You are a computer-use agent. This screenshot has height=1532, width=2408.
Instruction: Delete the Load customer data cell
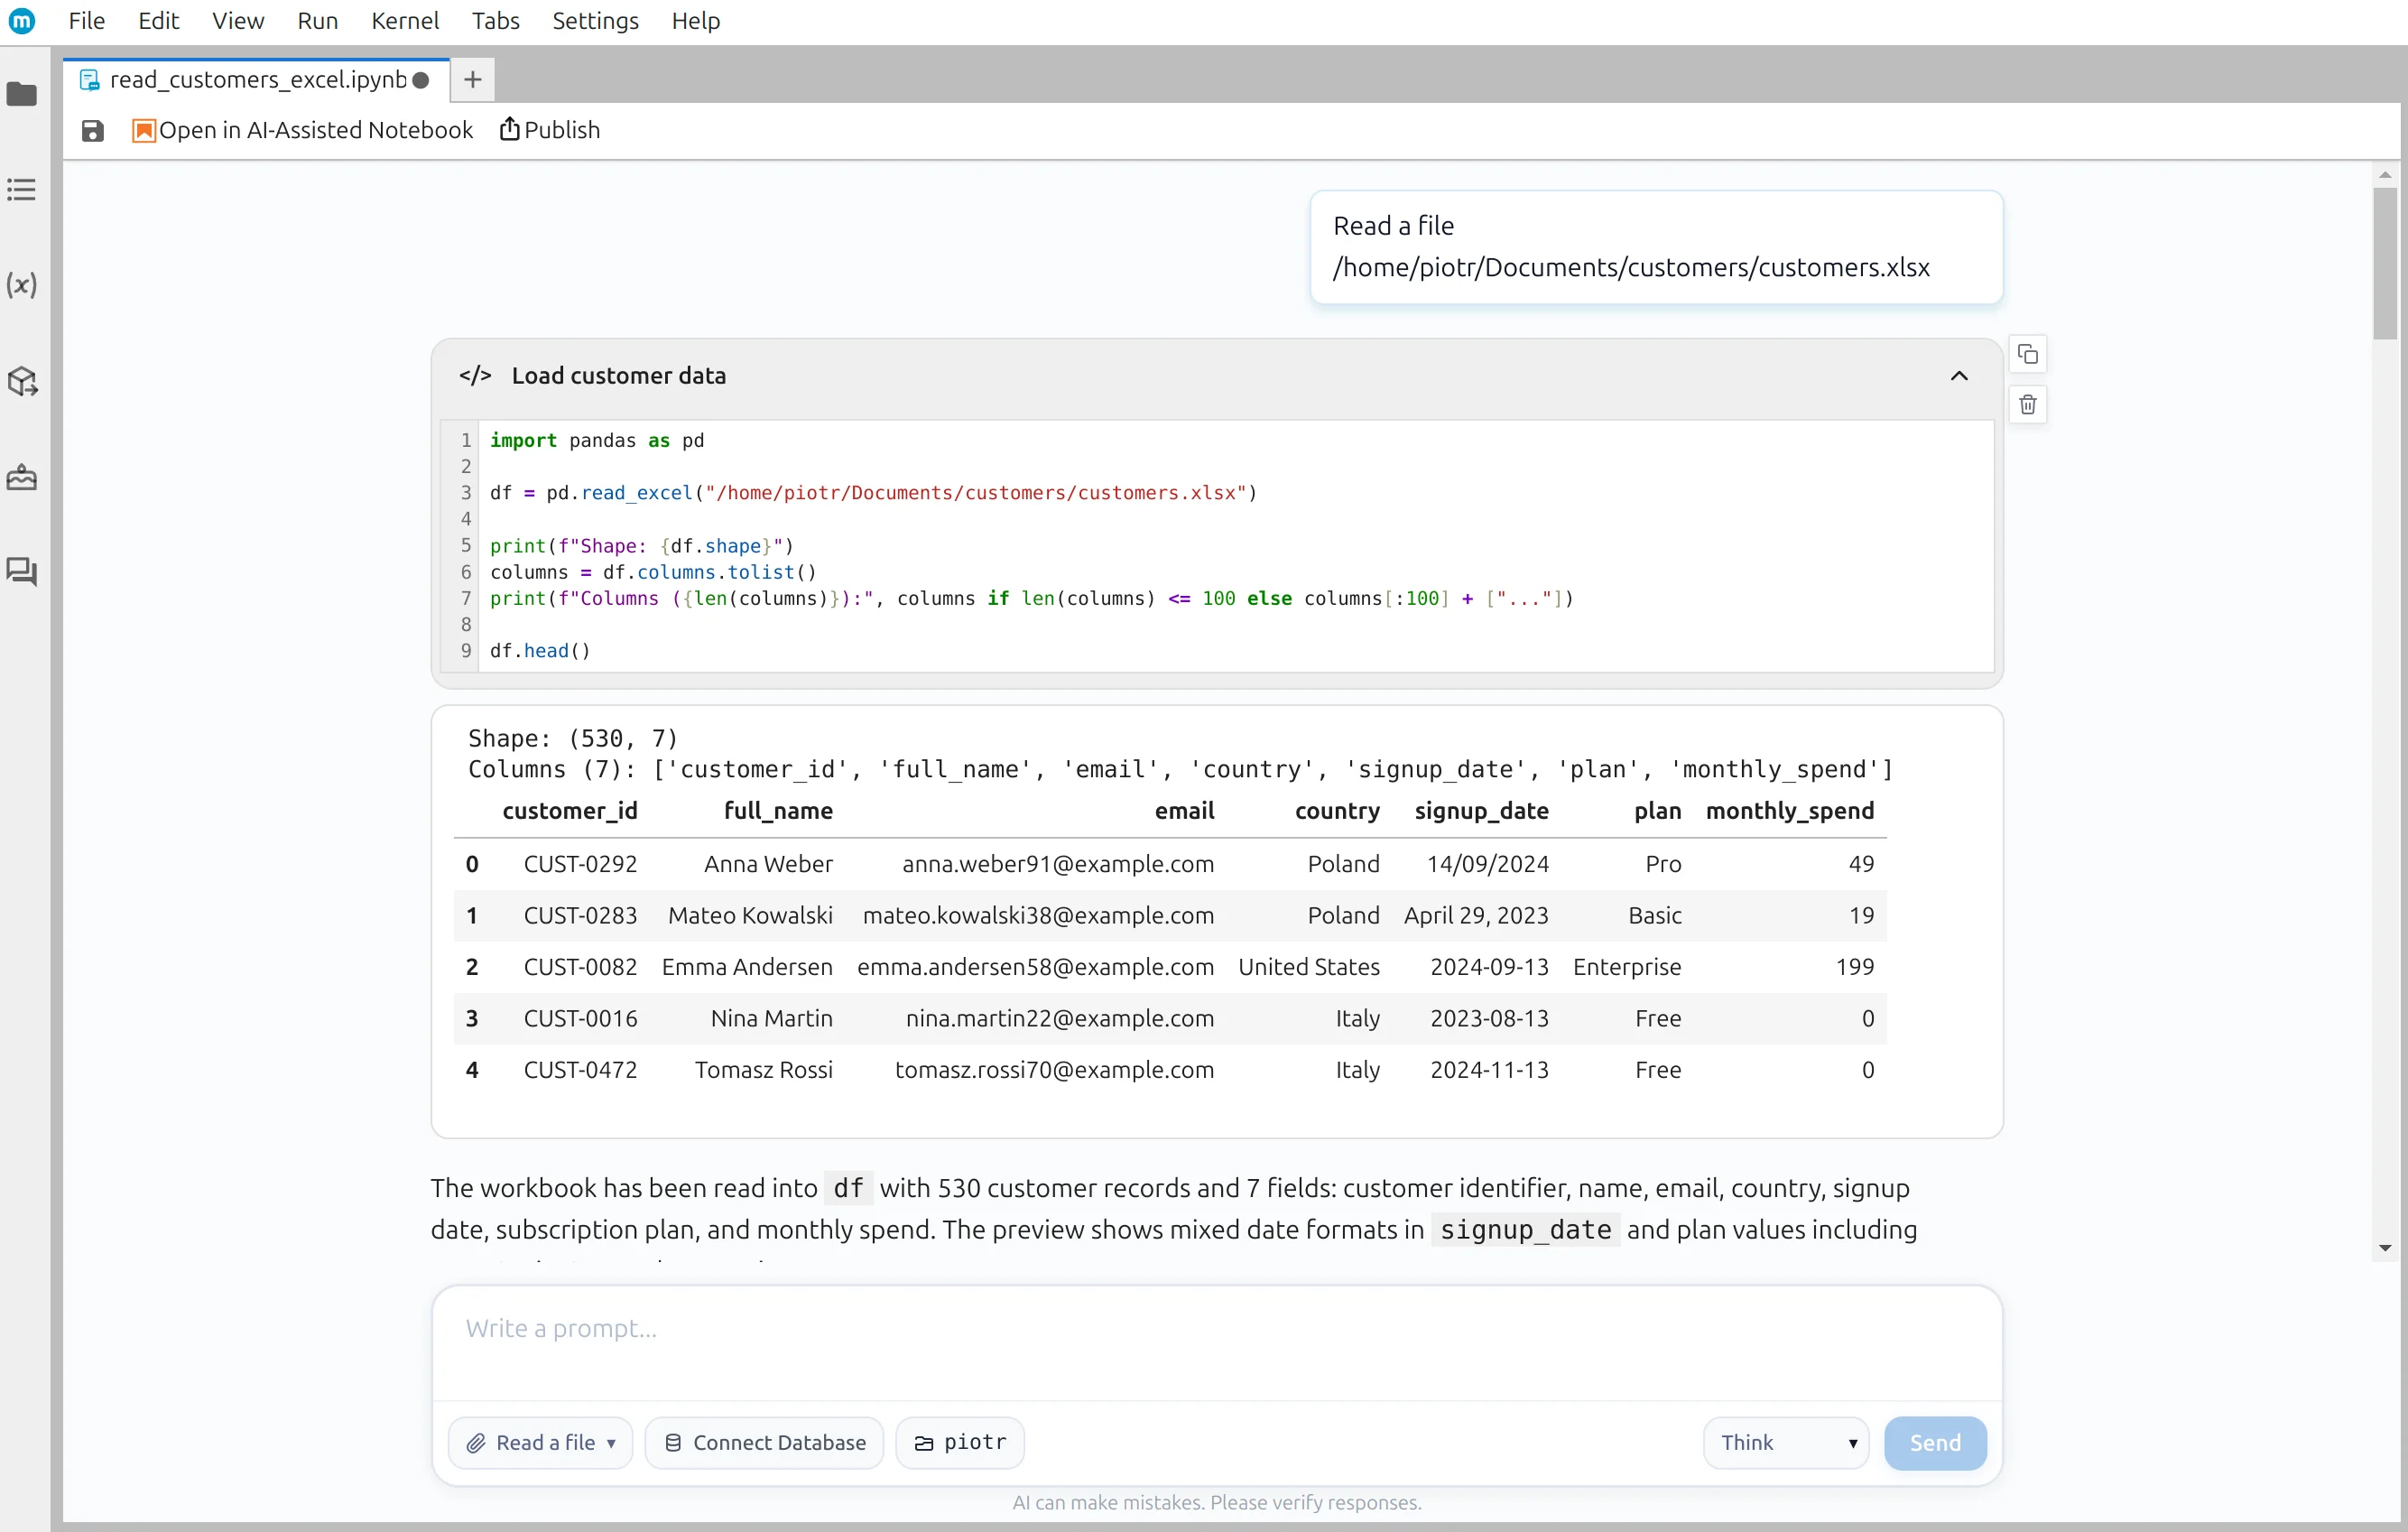pos(2027,405)
